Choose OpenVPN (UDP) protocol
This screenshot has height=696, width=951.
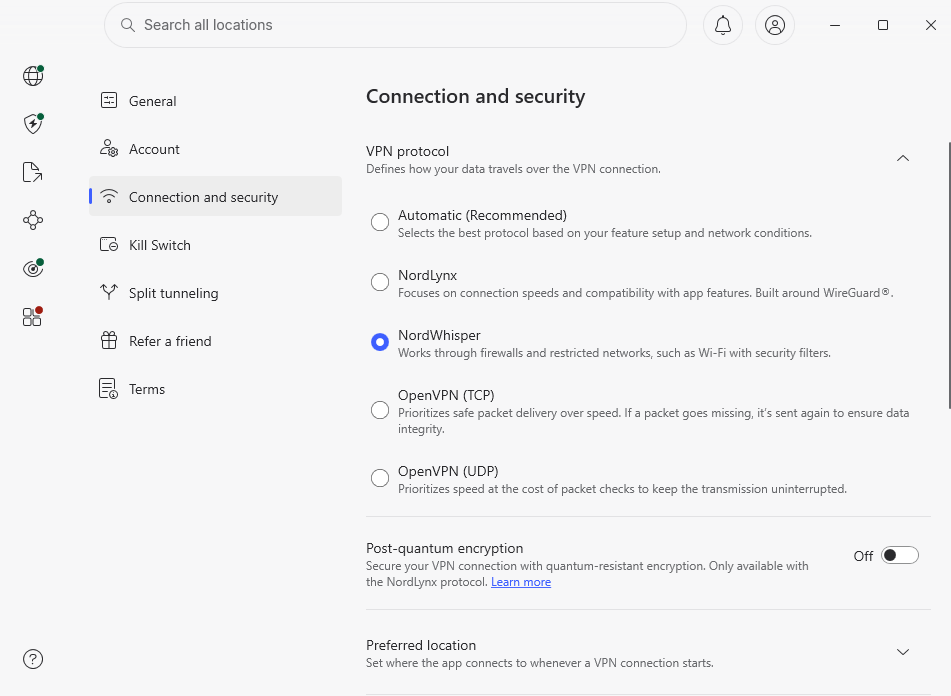tap(380, 478)
